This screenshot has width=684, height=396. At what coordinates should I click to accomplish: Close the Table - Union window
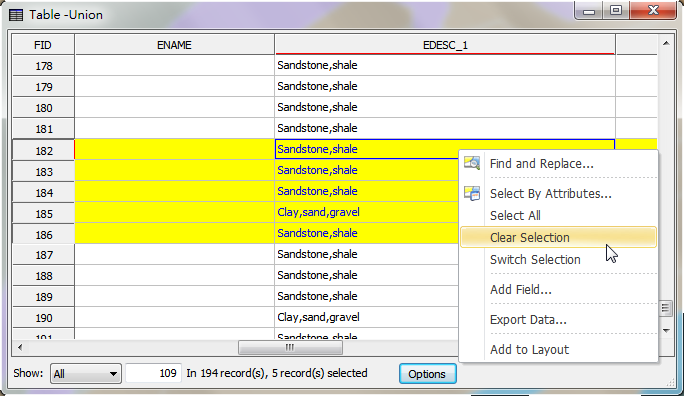[x=653, y=11]
